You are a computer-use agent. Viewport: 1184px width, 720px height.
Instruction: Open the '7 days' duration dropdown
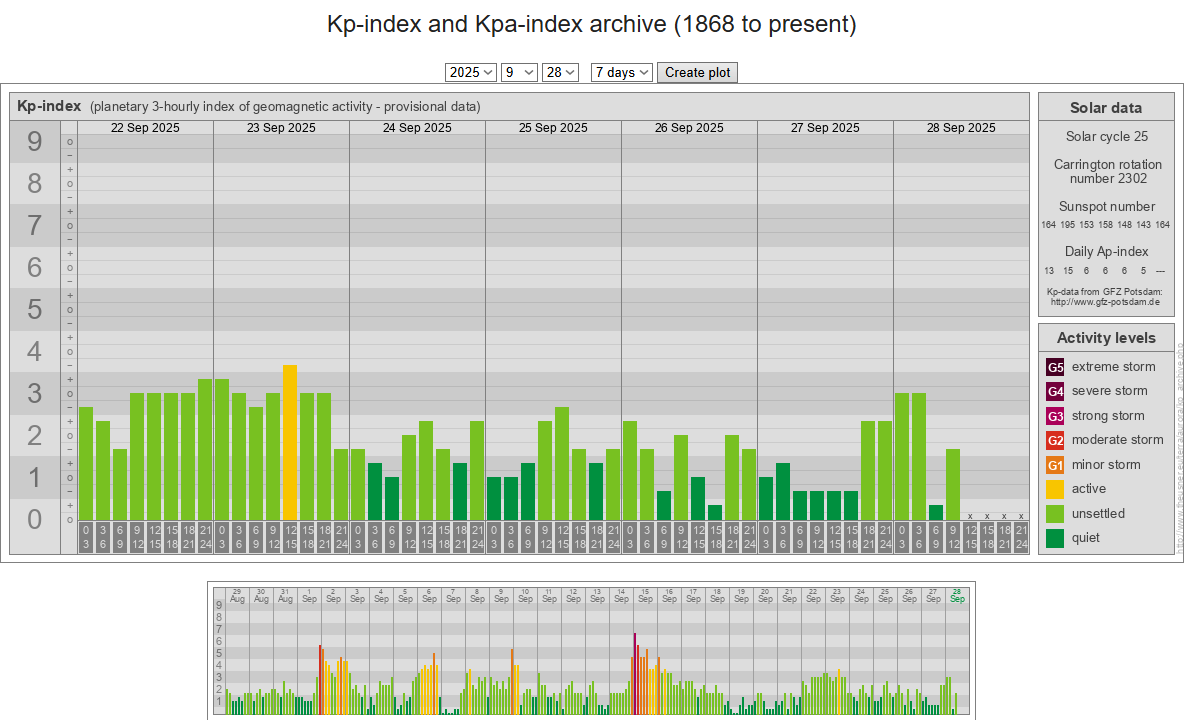click(x=622, y=72)
